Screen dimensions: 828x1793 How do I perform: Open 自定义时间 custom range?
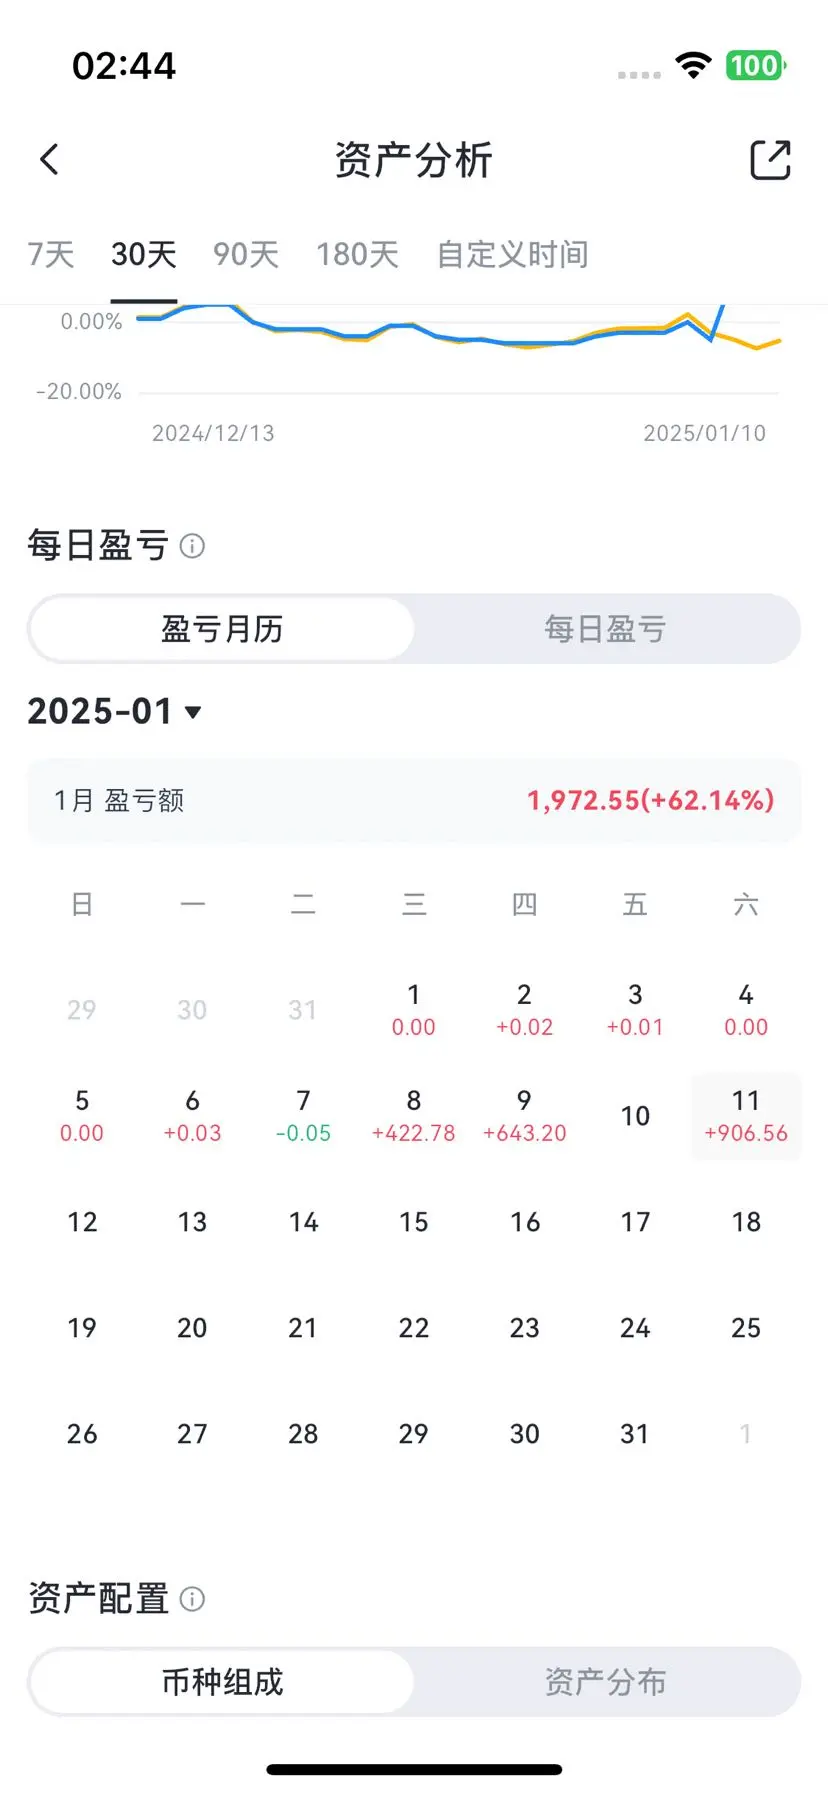coord(512,254)
